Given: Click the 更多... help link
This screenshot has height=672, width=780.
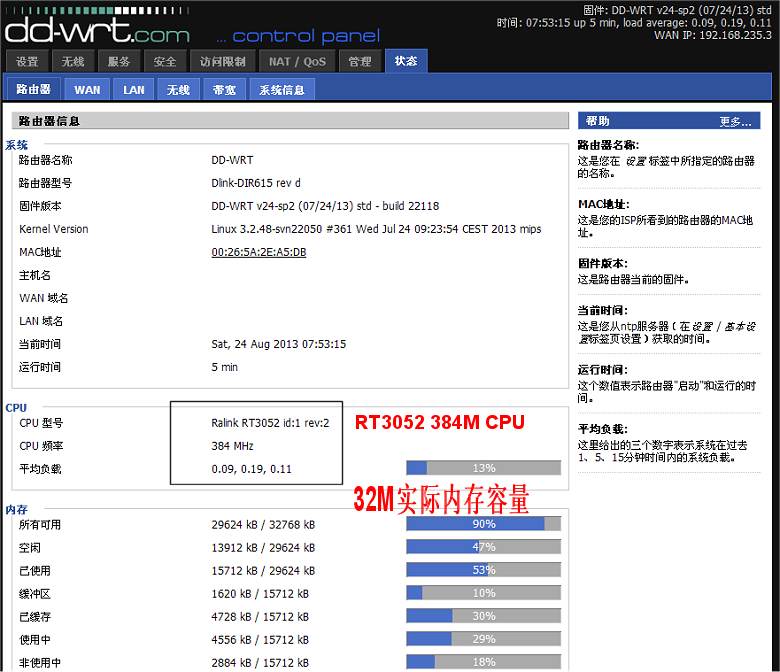Looking at the screenshot, I should (735, 122).
